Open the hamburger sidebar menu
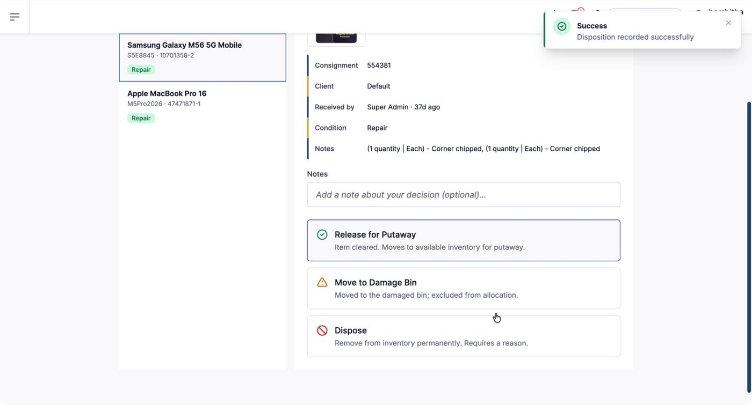752x405 pixels. click(14, 17)
